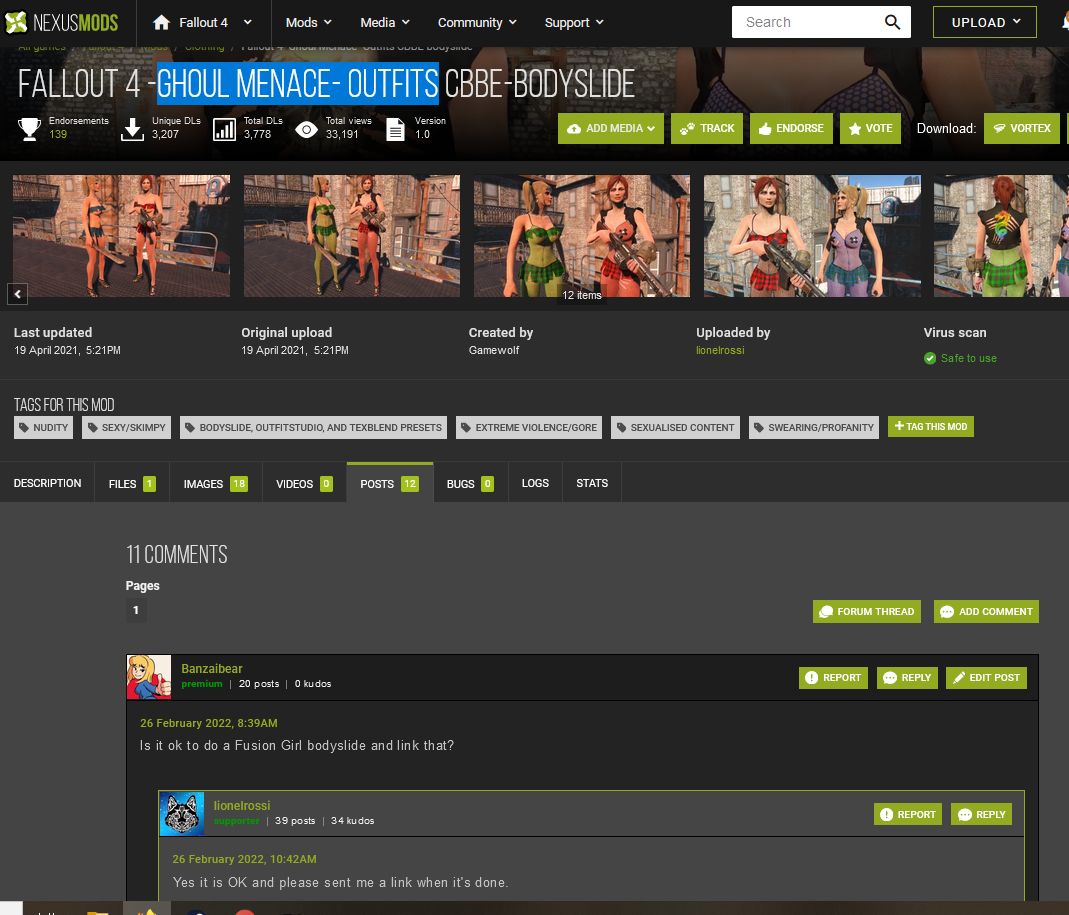The image size is (1069, 915).
Task: Open Banzaibear username link
Action: coord(212,669)
